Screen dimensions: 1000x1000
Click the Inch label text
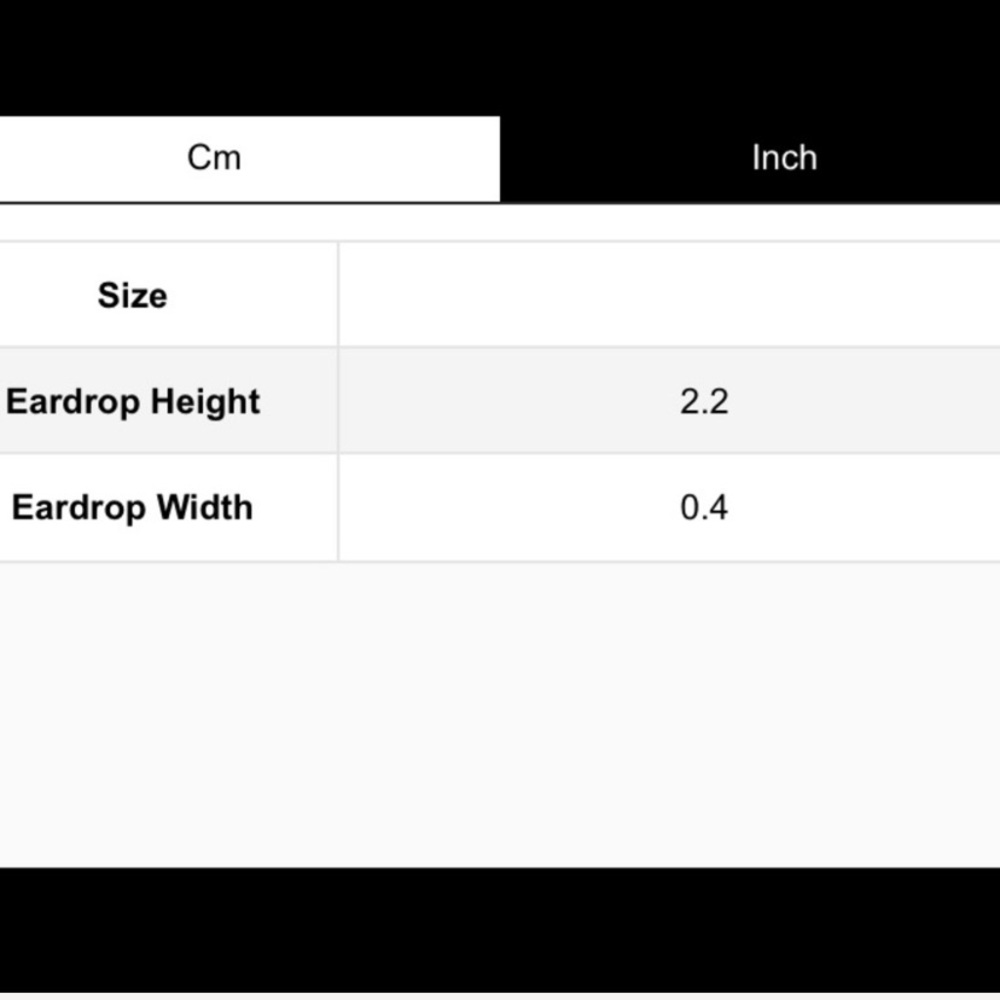point(784,158)
